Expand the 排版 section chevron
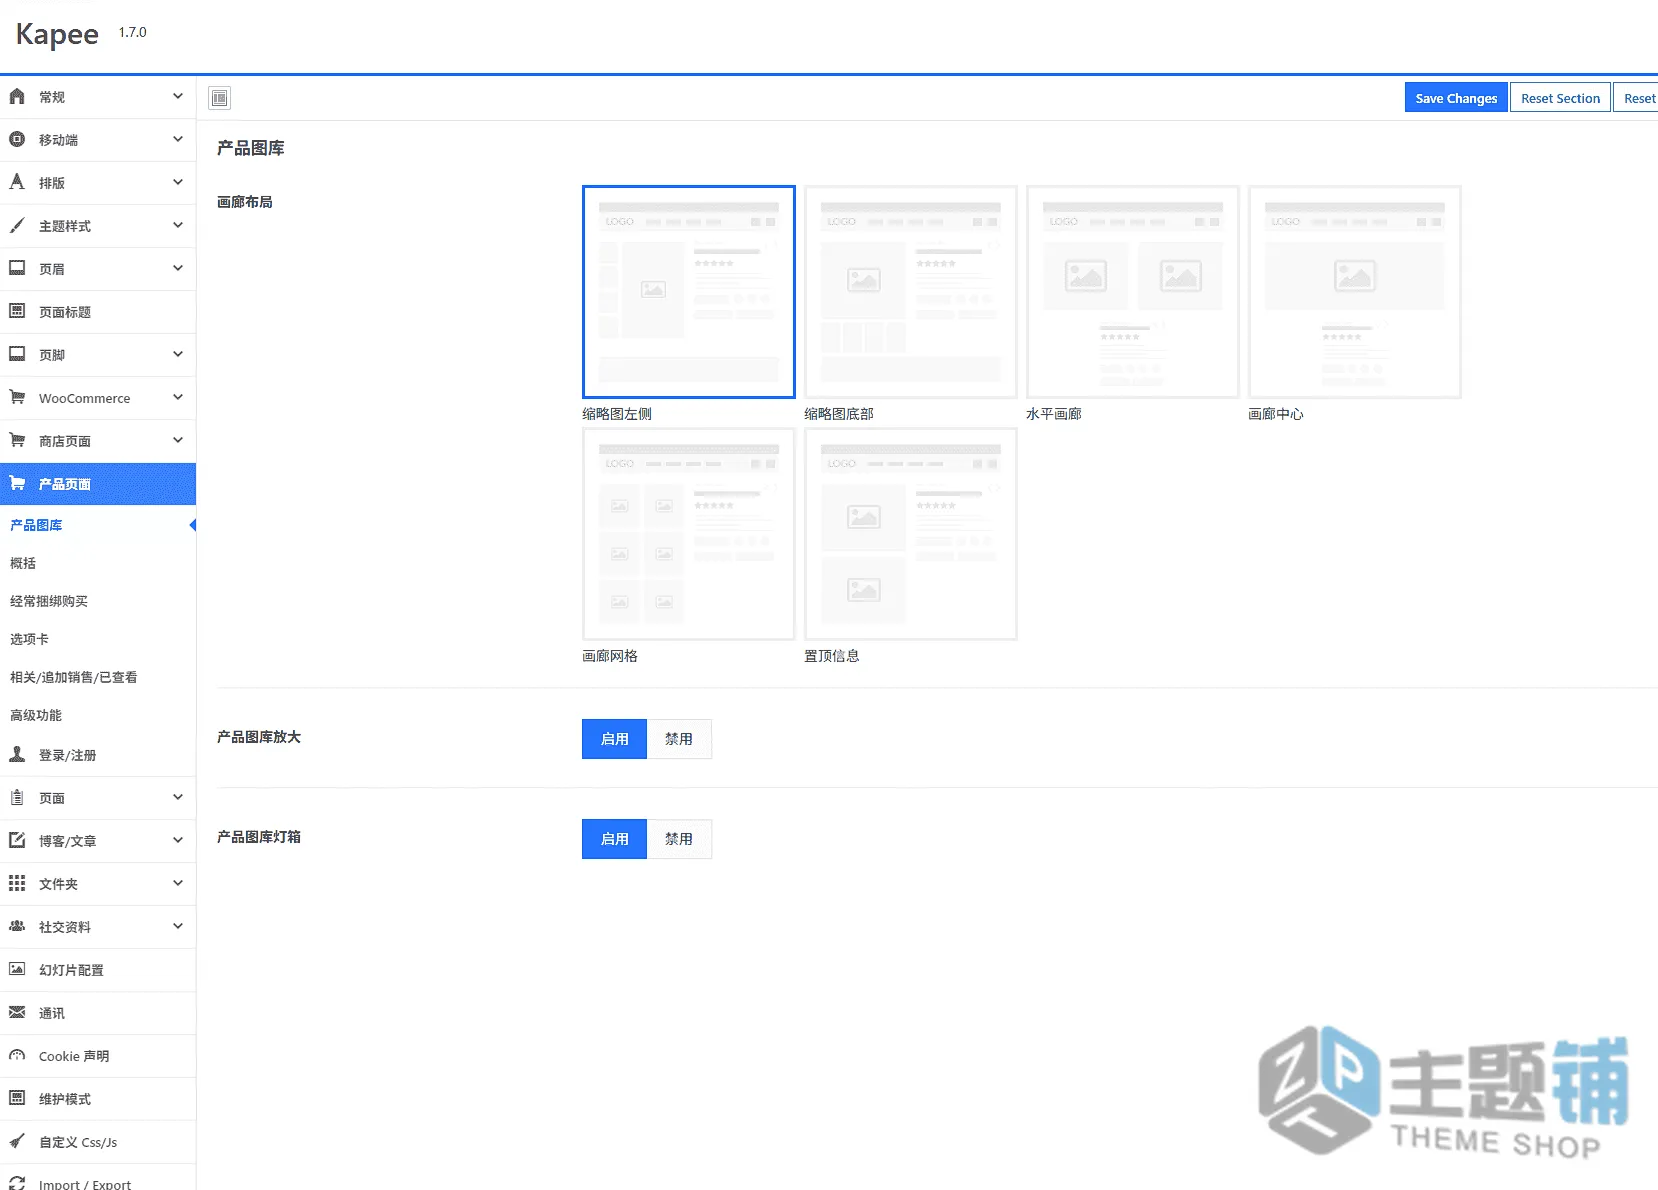This screenshot has width=1658, height=1190. pos(178,182)
